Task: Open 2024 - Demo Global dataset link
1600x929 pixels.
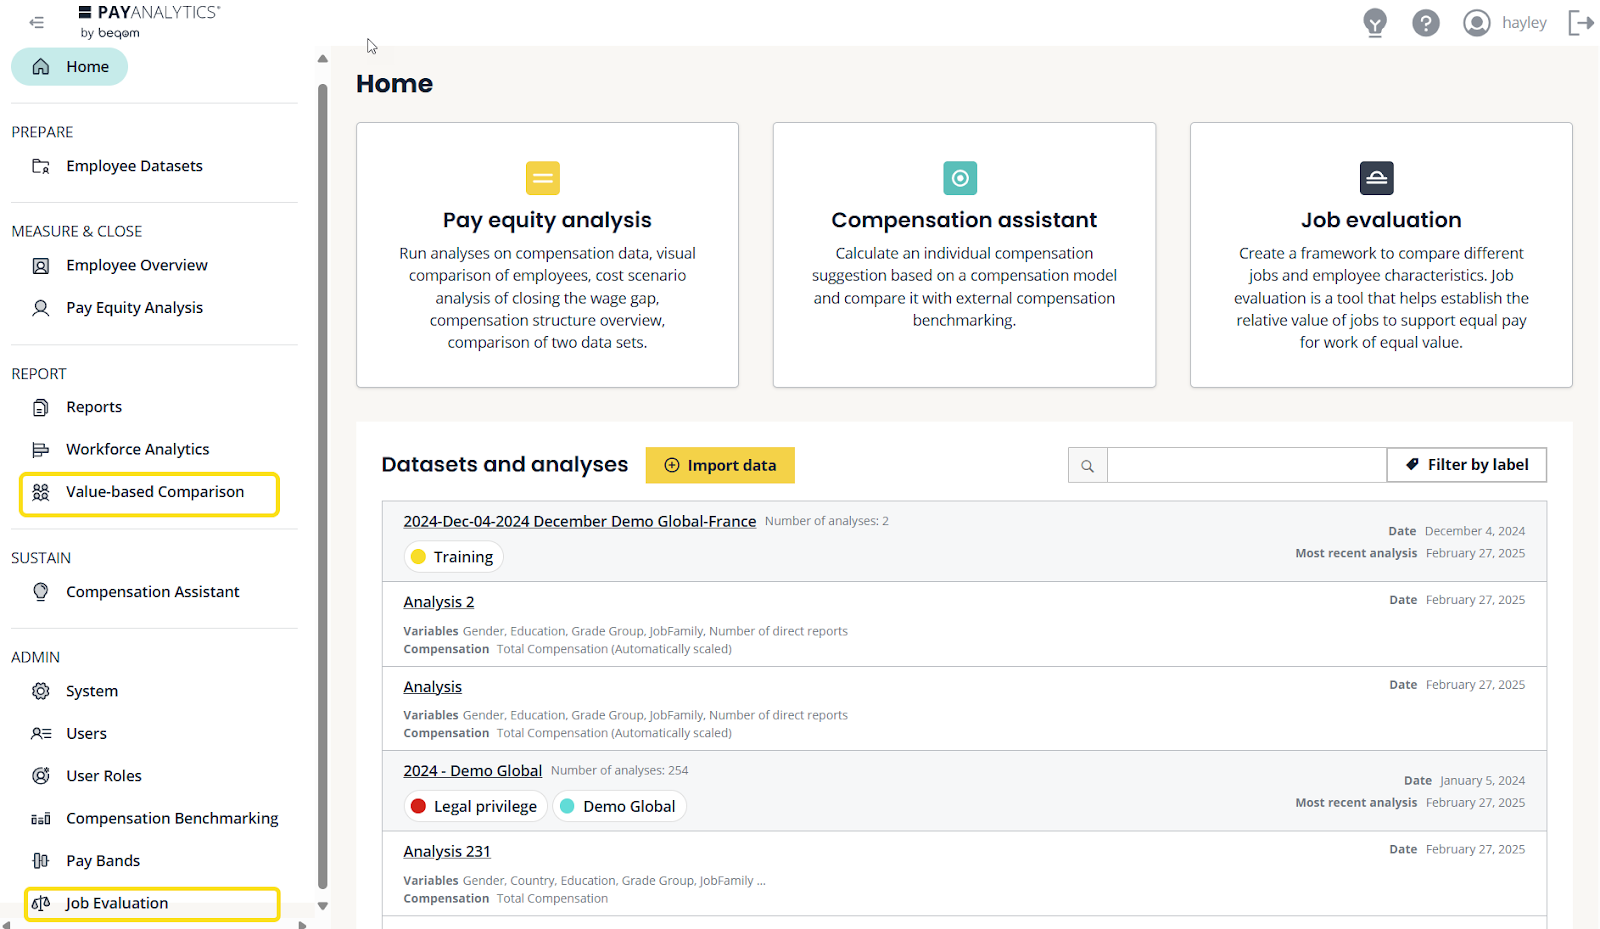Action: 472,771
